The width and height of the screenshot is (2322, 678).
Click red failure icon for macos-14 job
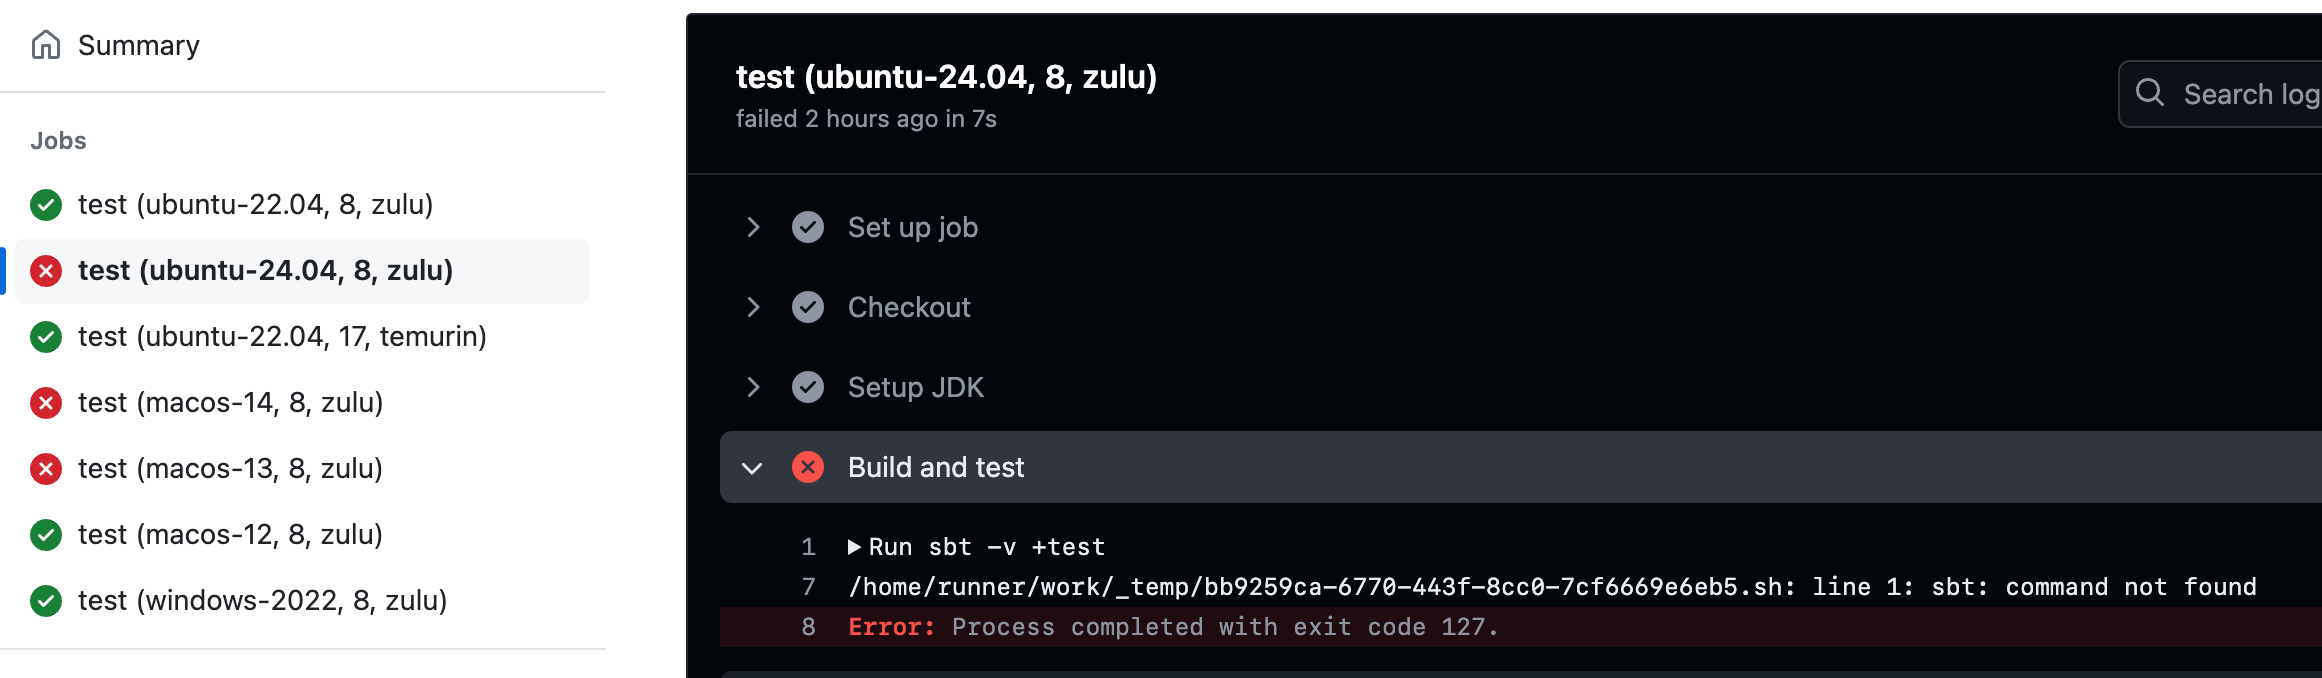(46, 403)
